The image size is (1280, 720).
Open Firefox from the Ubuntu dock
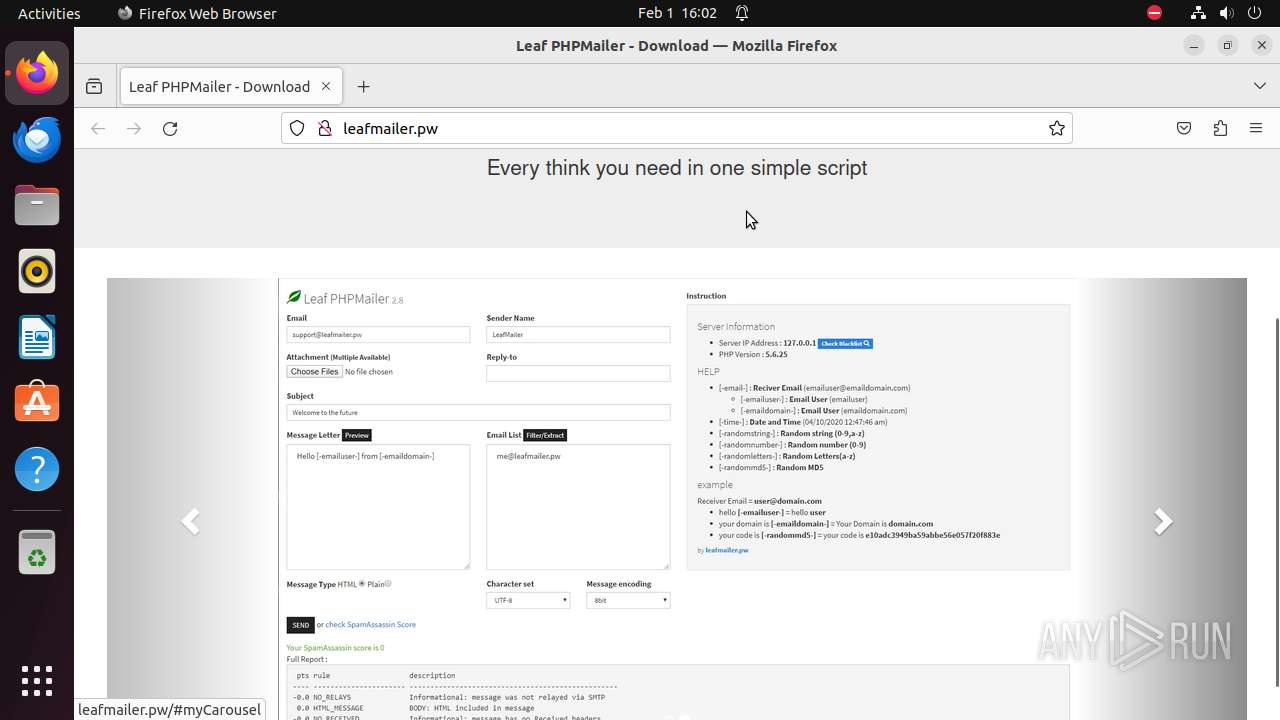click(x=37, y=73)
